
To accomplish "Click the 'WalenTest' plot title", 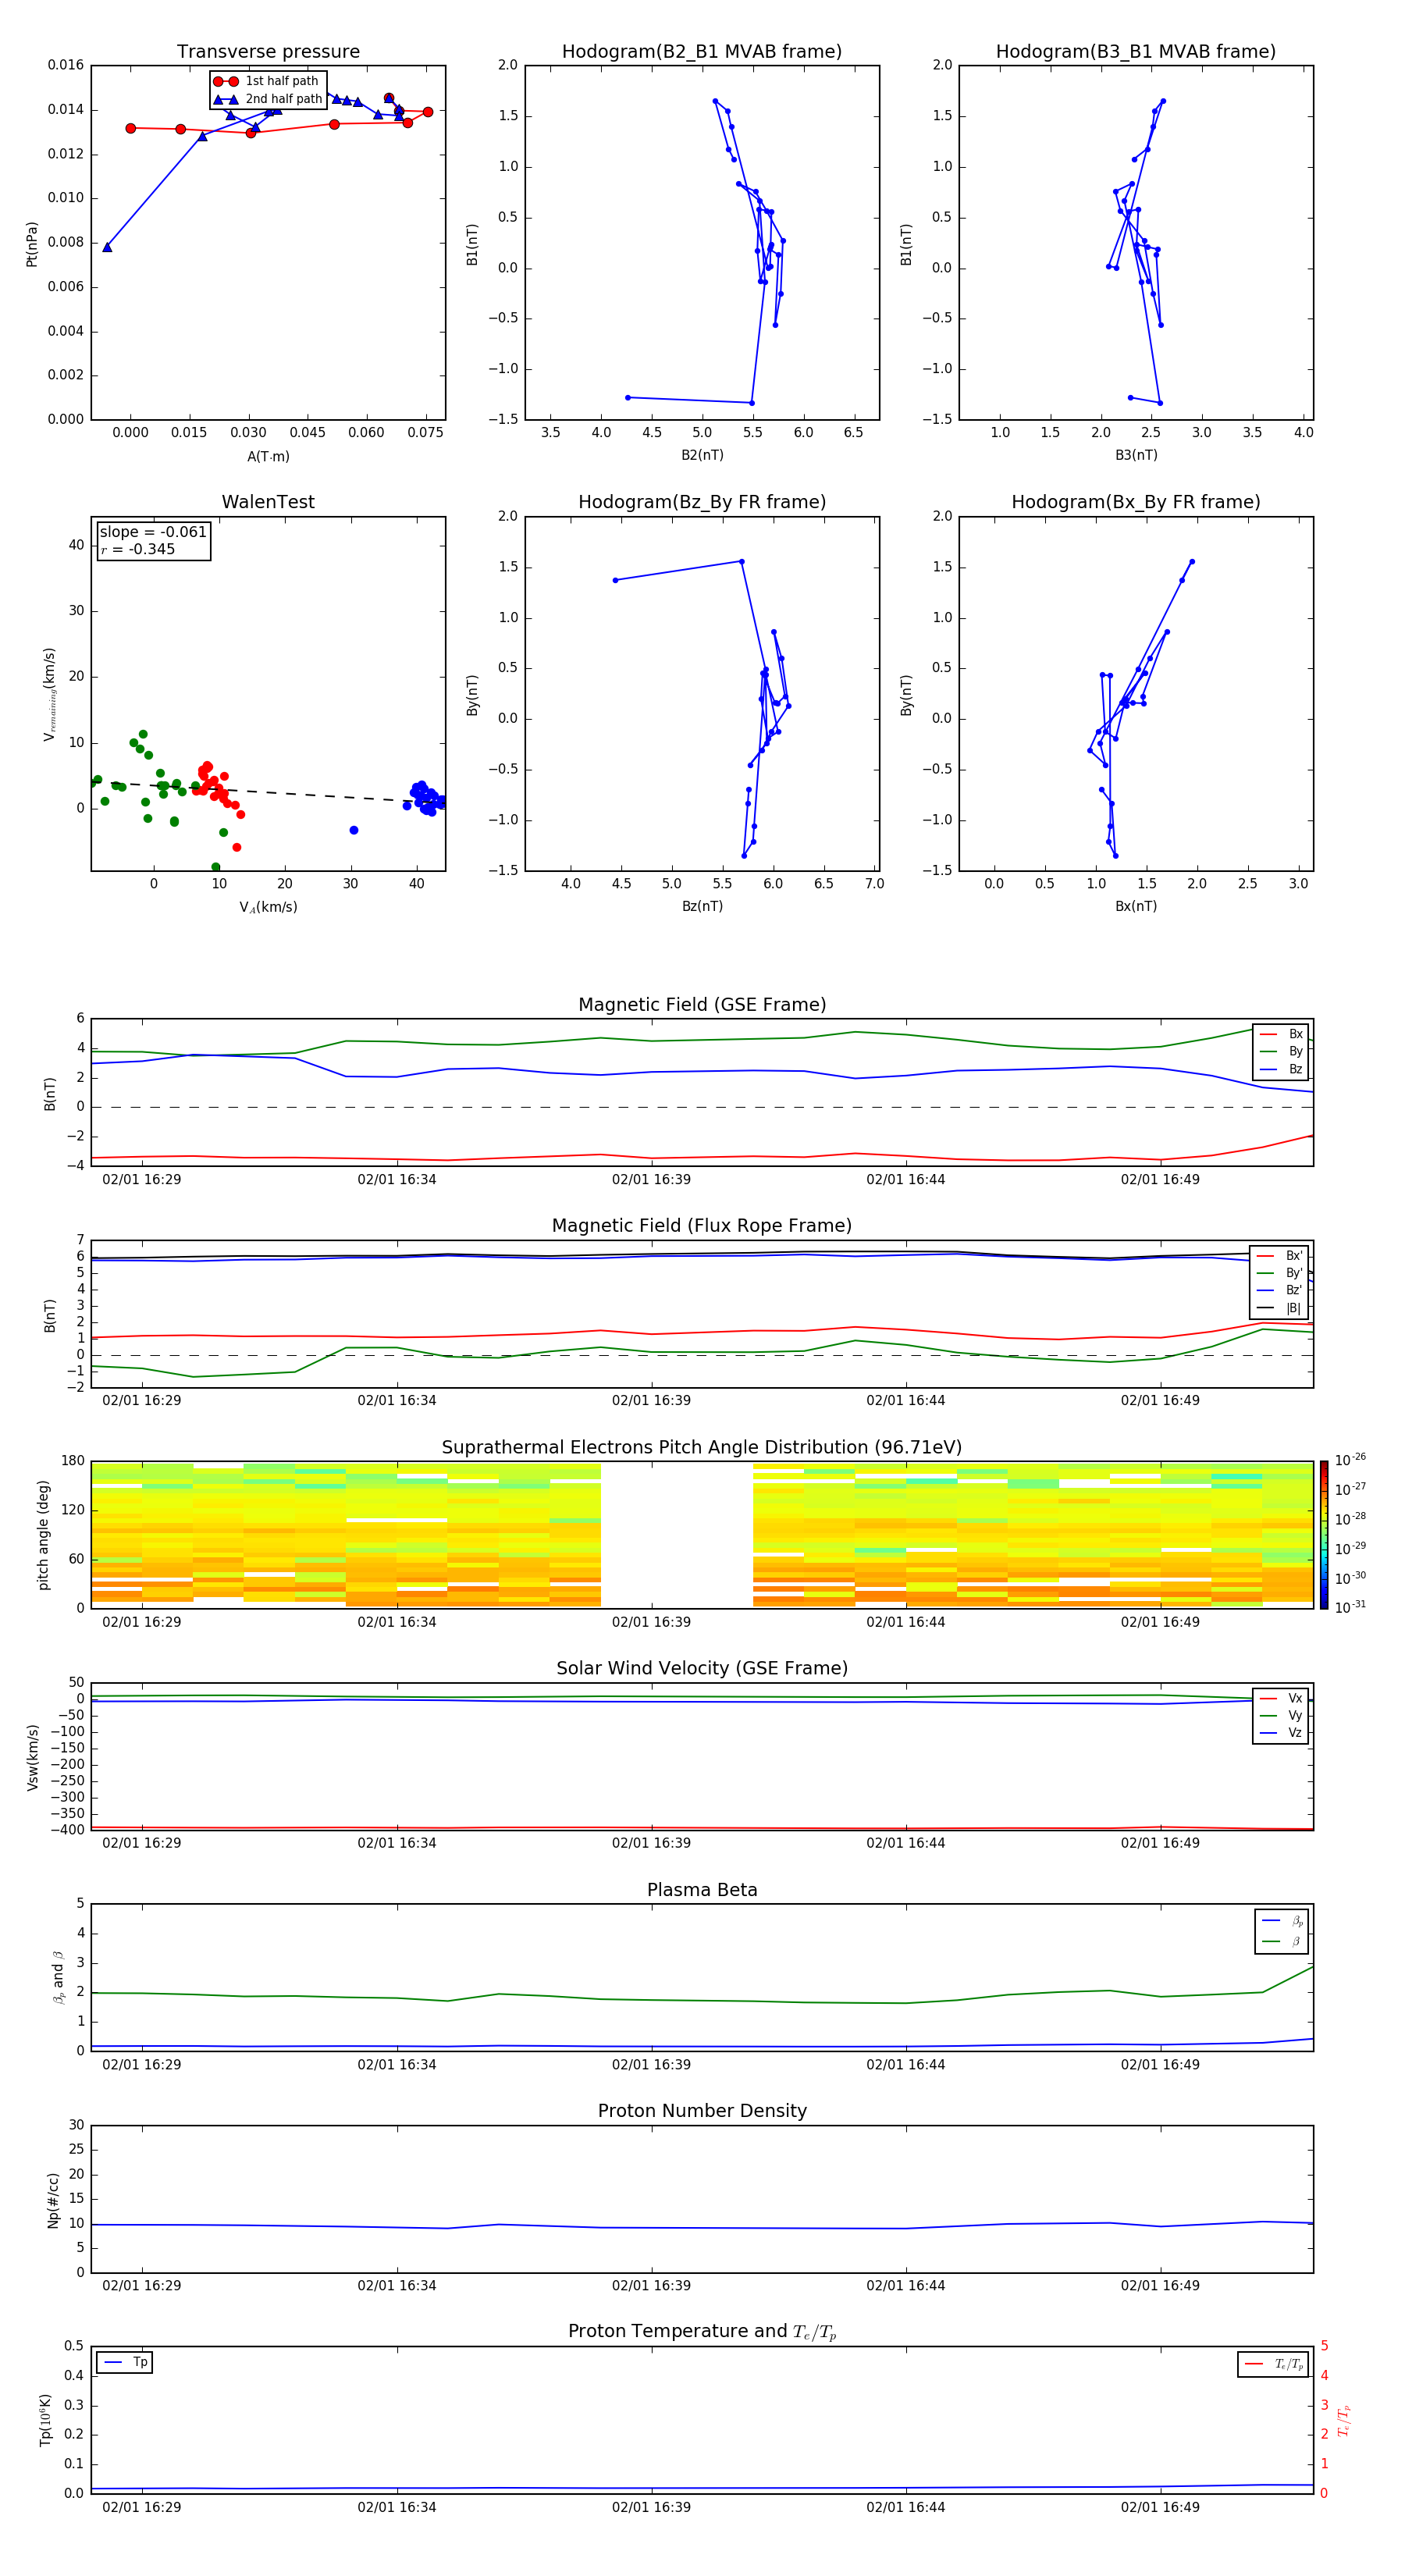I will tap(268, 502).
